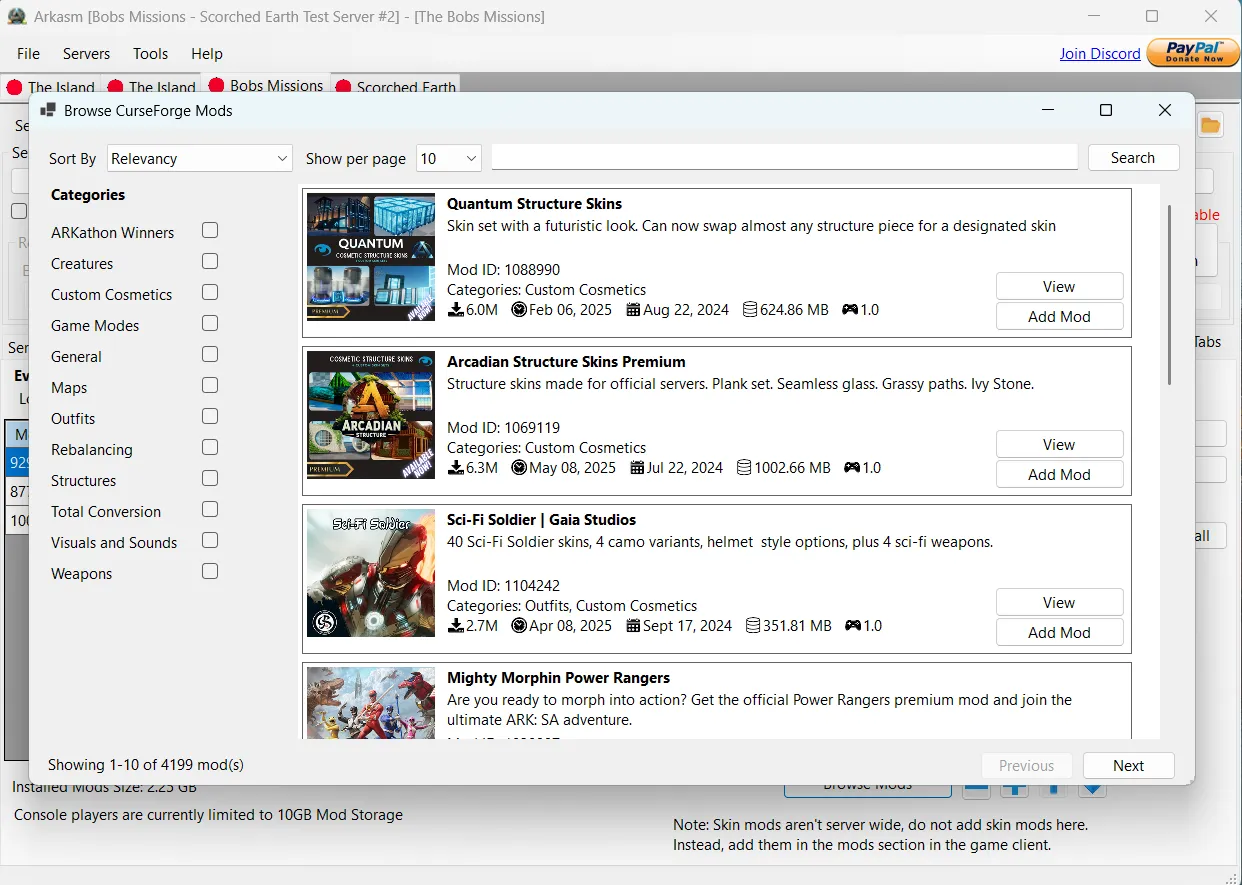1242x885 pixels.
Task: Switch to the Bobs Missions tab
Action: tap(265, 86)
